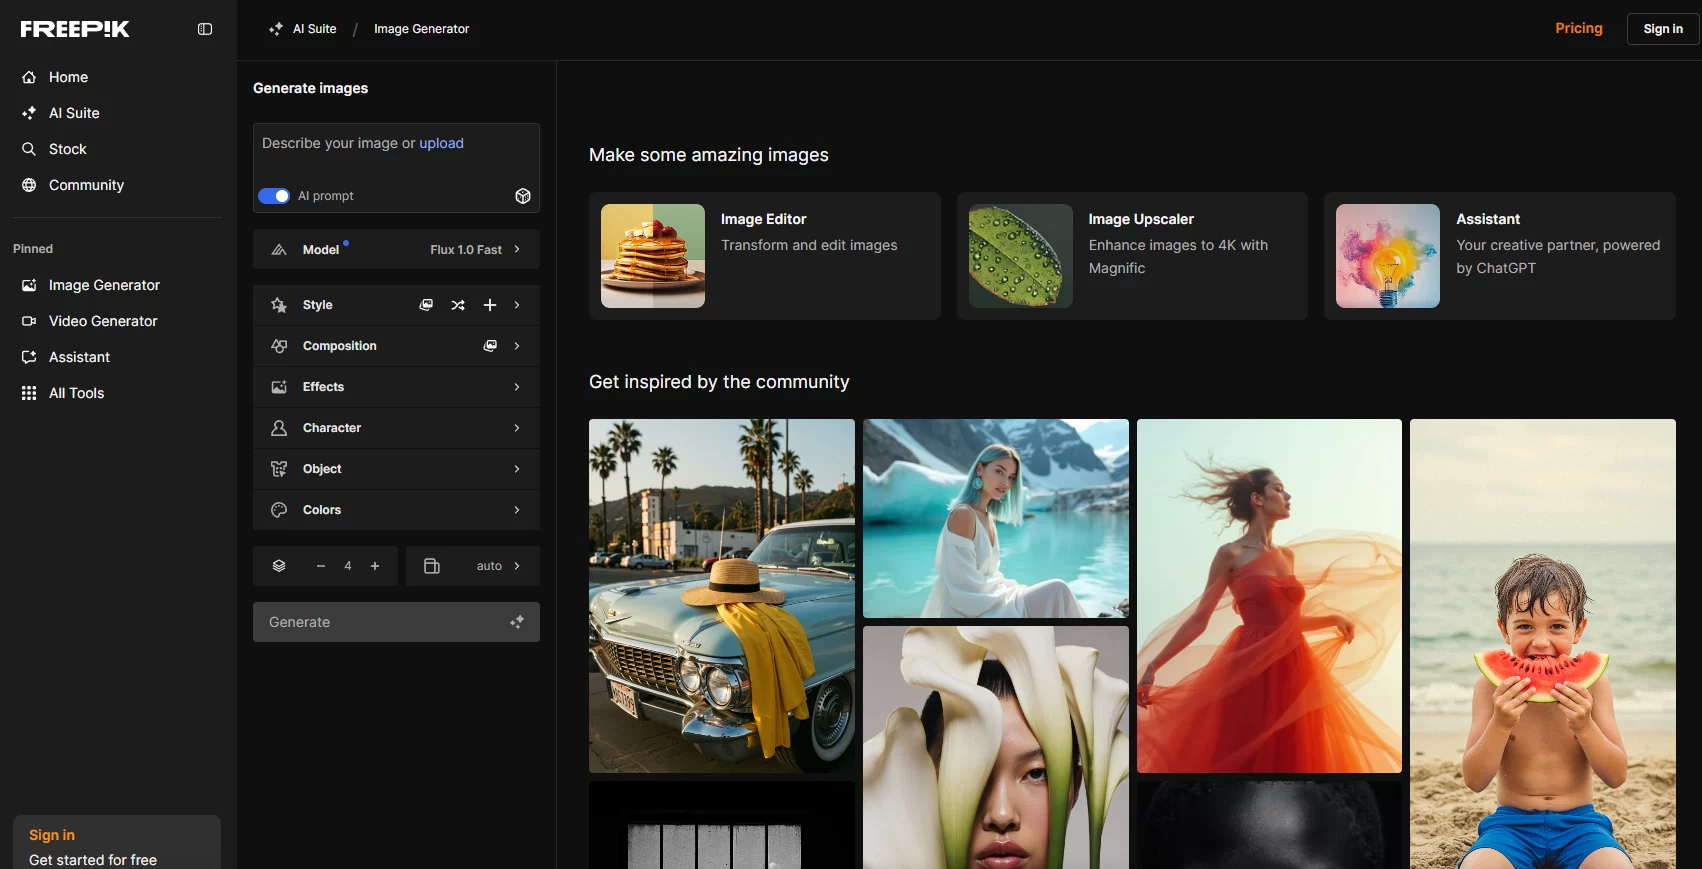Image resolution: width=1702 pixels, height=869 pixels.
Task: Click the image reference icon in Composition row
Action: tap(490, 346)
